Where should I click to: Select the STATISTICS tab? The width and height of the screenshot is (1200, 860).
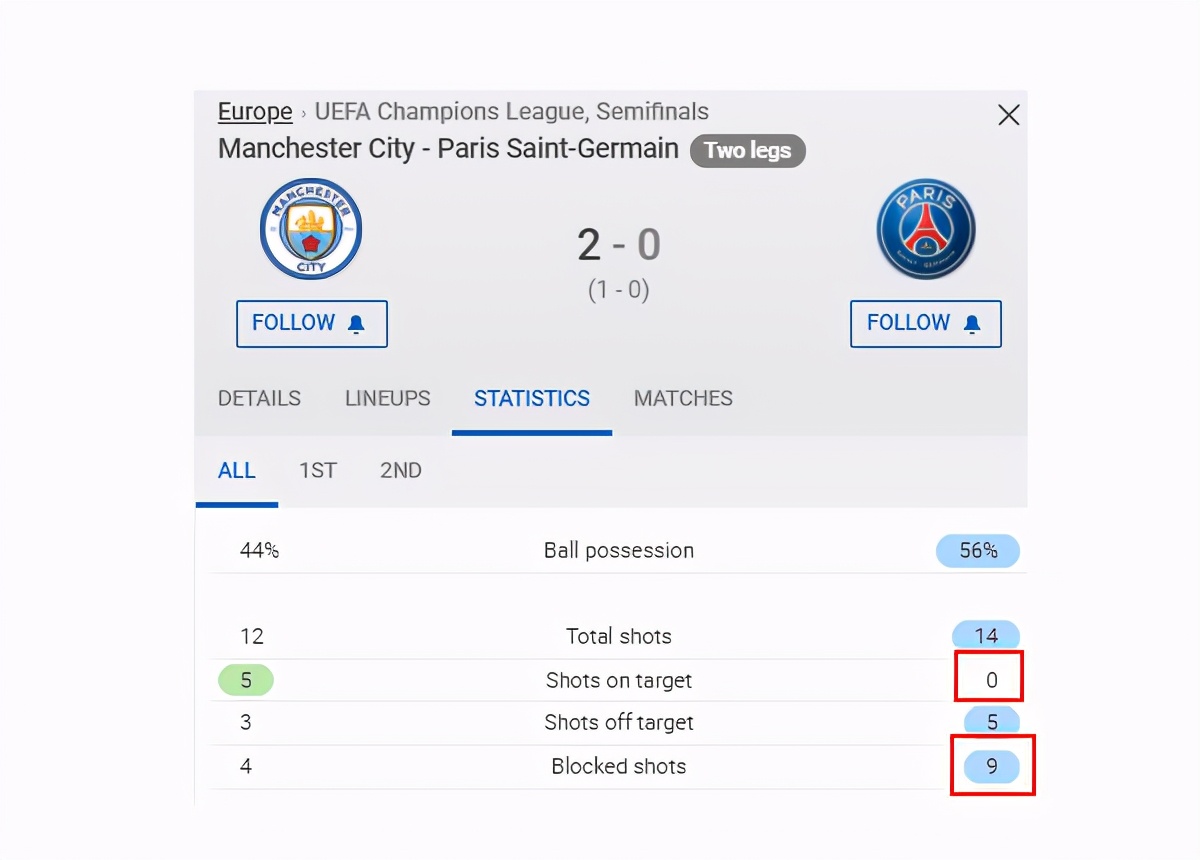[x=531, y=398]
